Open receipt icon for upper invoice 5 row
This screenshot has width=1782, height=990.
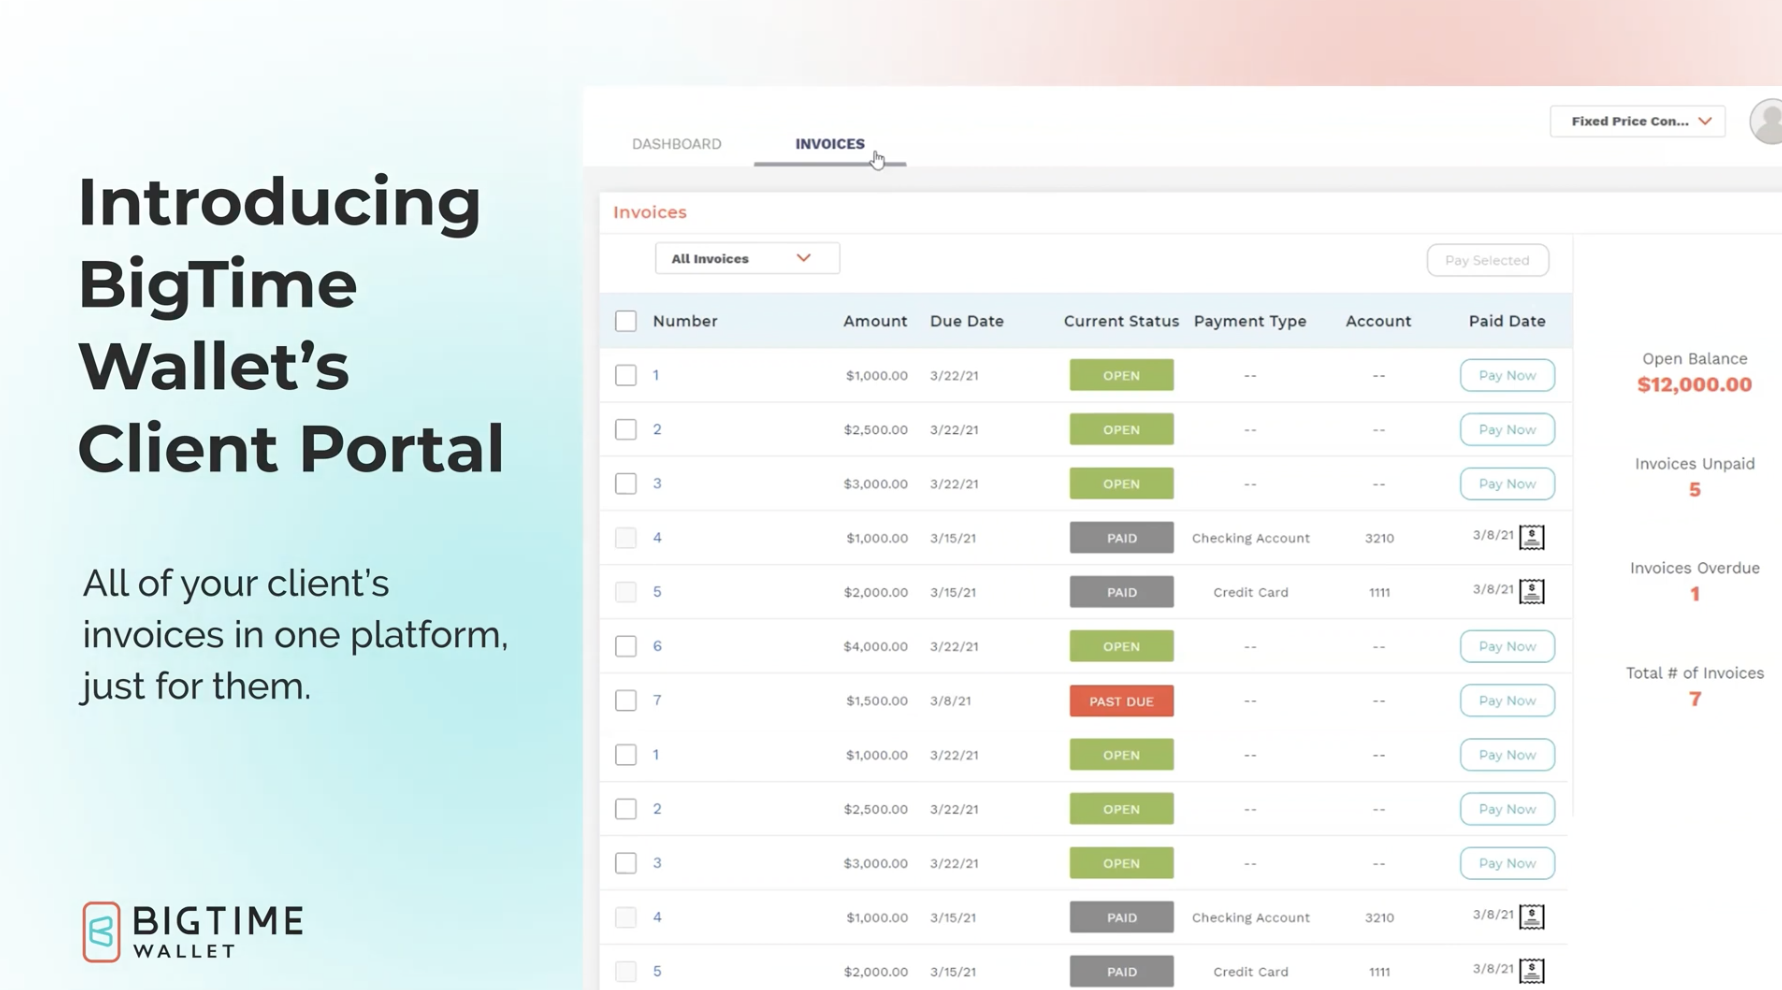[x=1531, y=591]
